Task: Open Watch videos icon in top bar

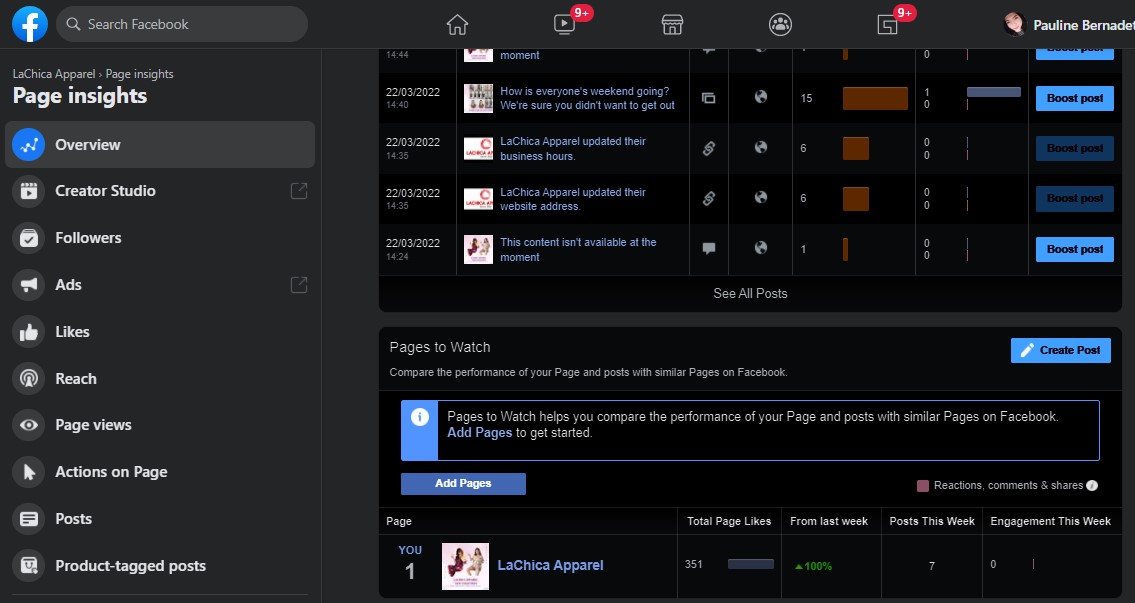Action: pyautogui.click(x=564, y=25)
